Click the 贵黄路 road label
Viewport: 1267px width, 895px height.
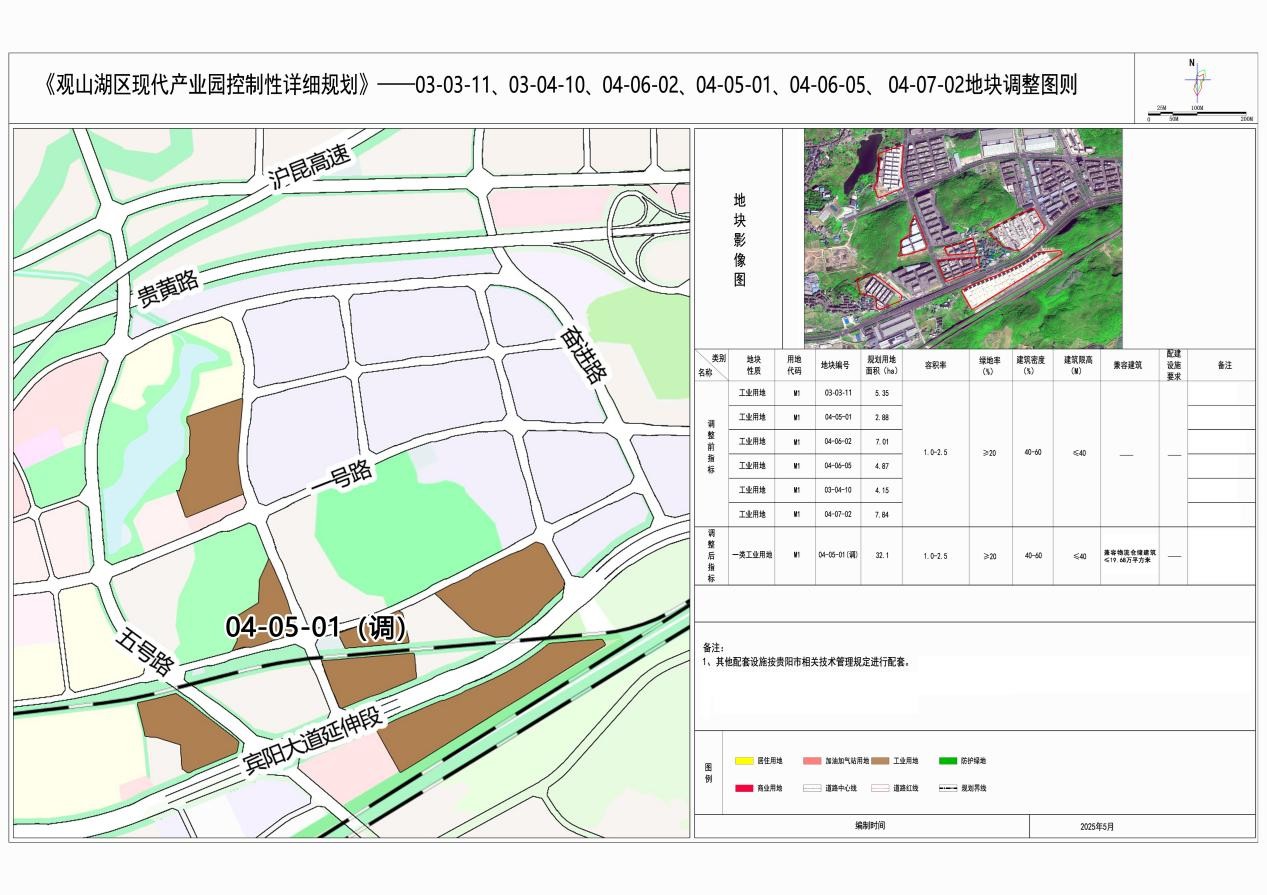tap(168, 287)
